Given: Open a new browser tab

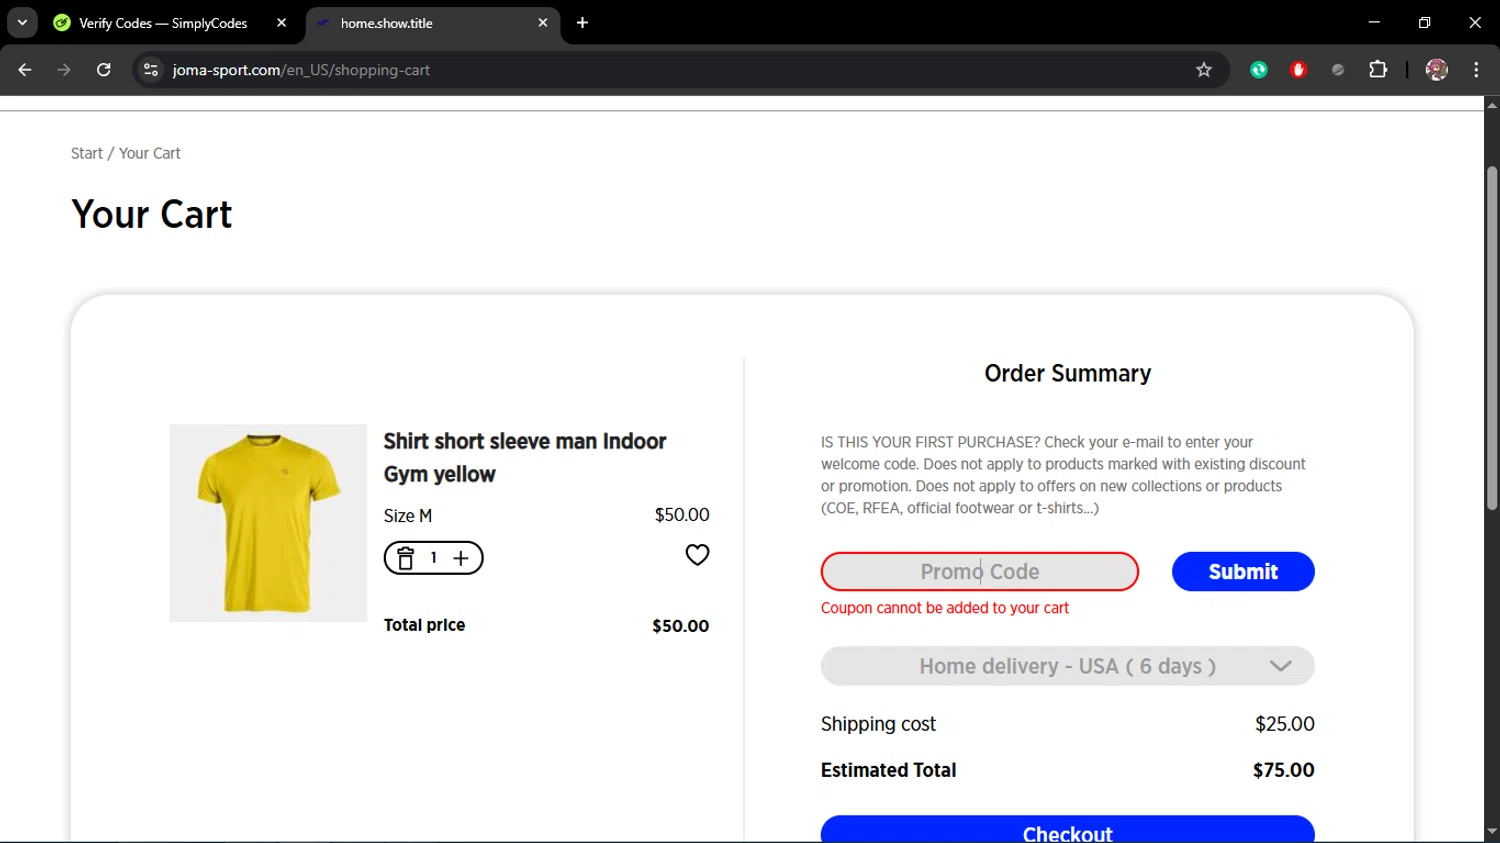Looking at the screenshot, I should [582, 22].
